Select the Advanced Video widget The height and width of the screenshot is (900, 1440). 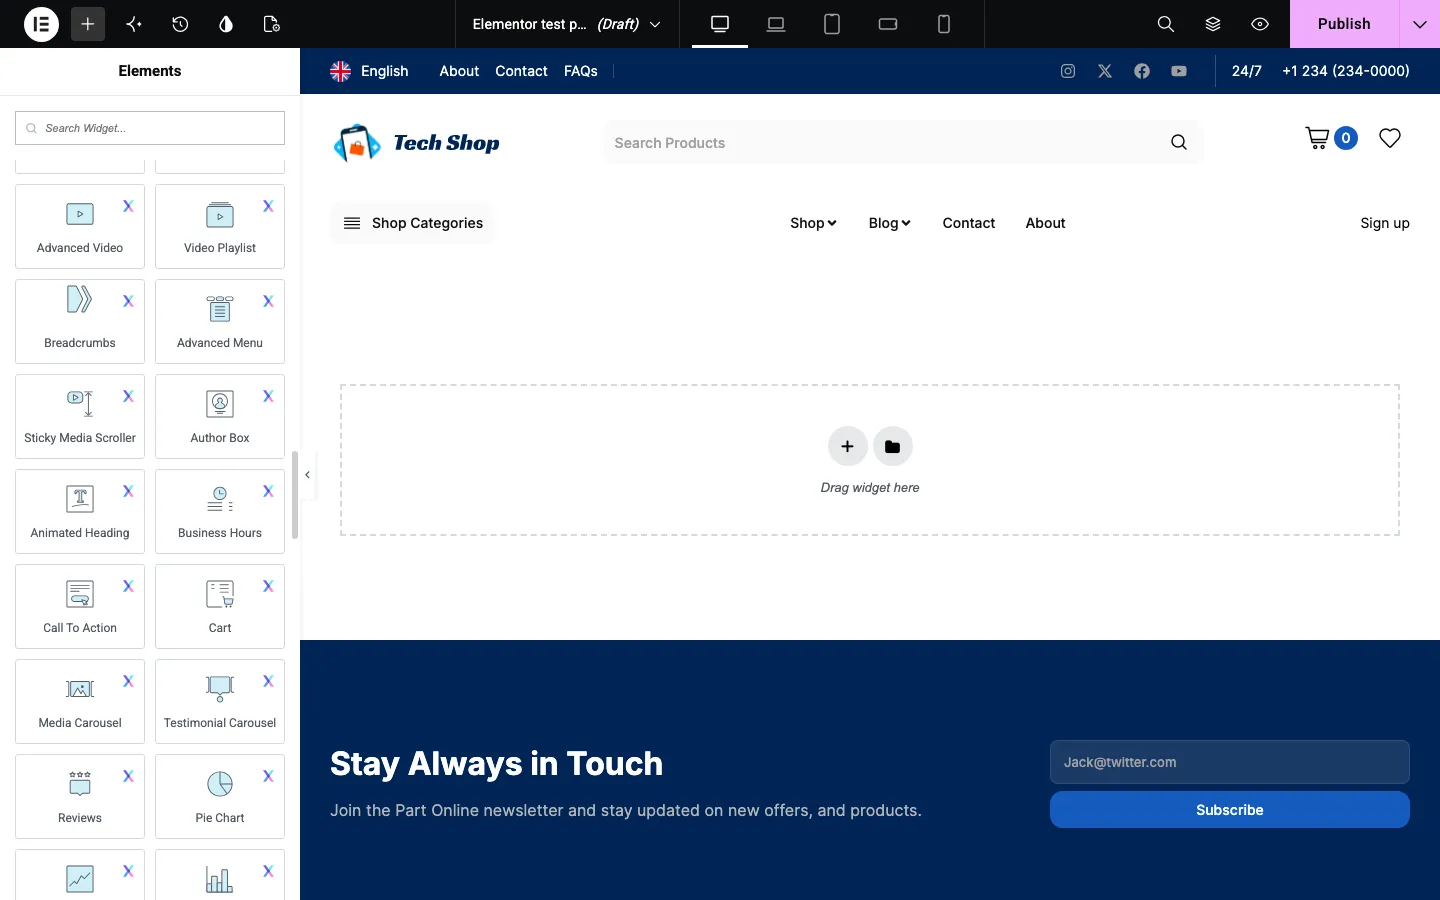pos(80,226)
